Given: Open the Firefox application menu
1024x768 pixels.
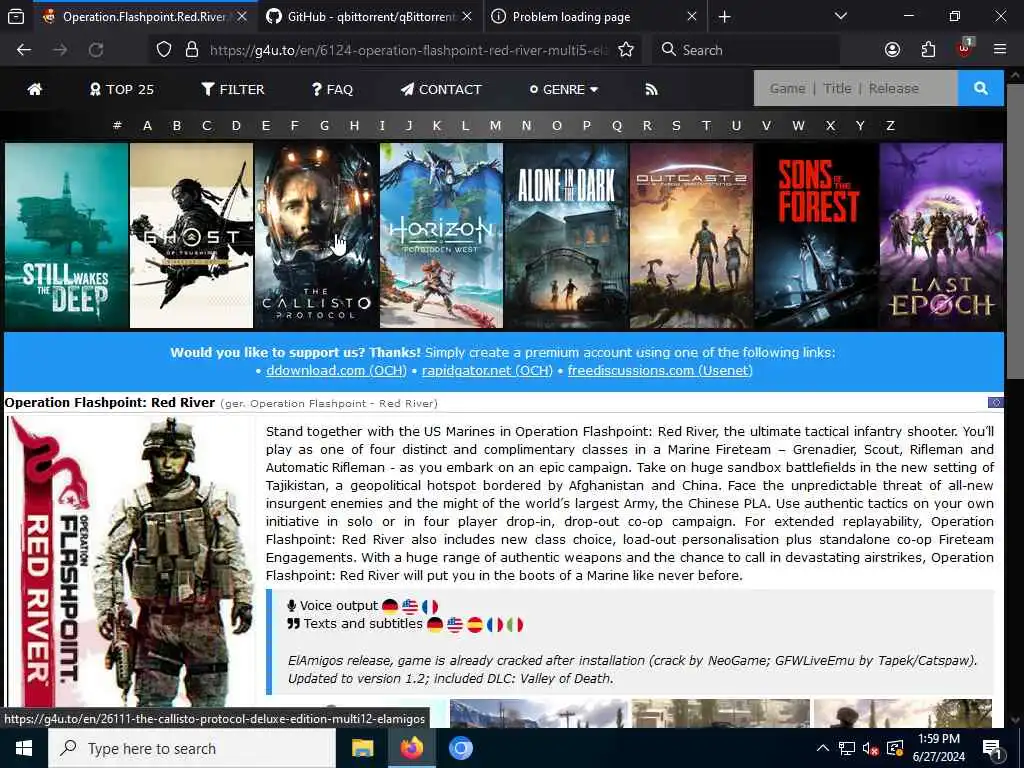Looking at the screenshot, I should click(1000, 50).
